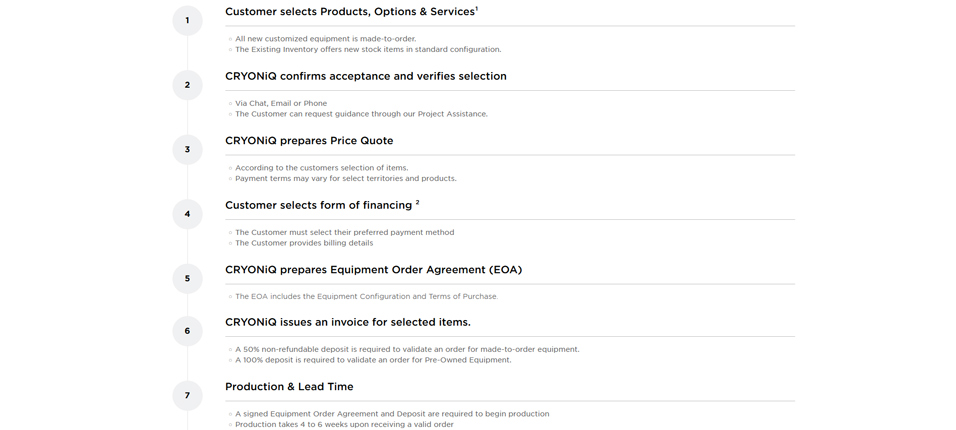Image resolution: width=956 pixels, height=430 pixels.
Task: Click 'Customer selects form of financing' heading
Action: coord(318,206)
